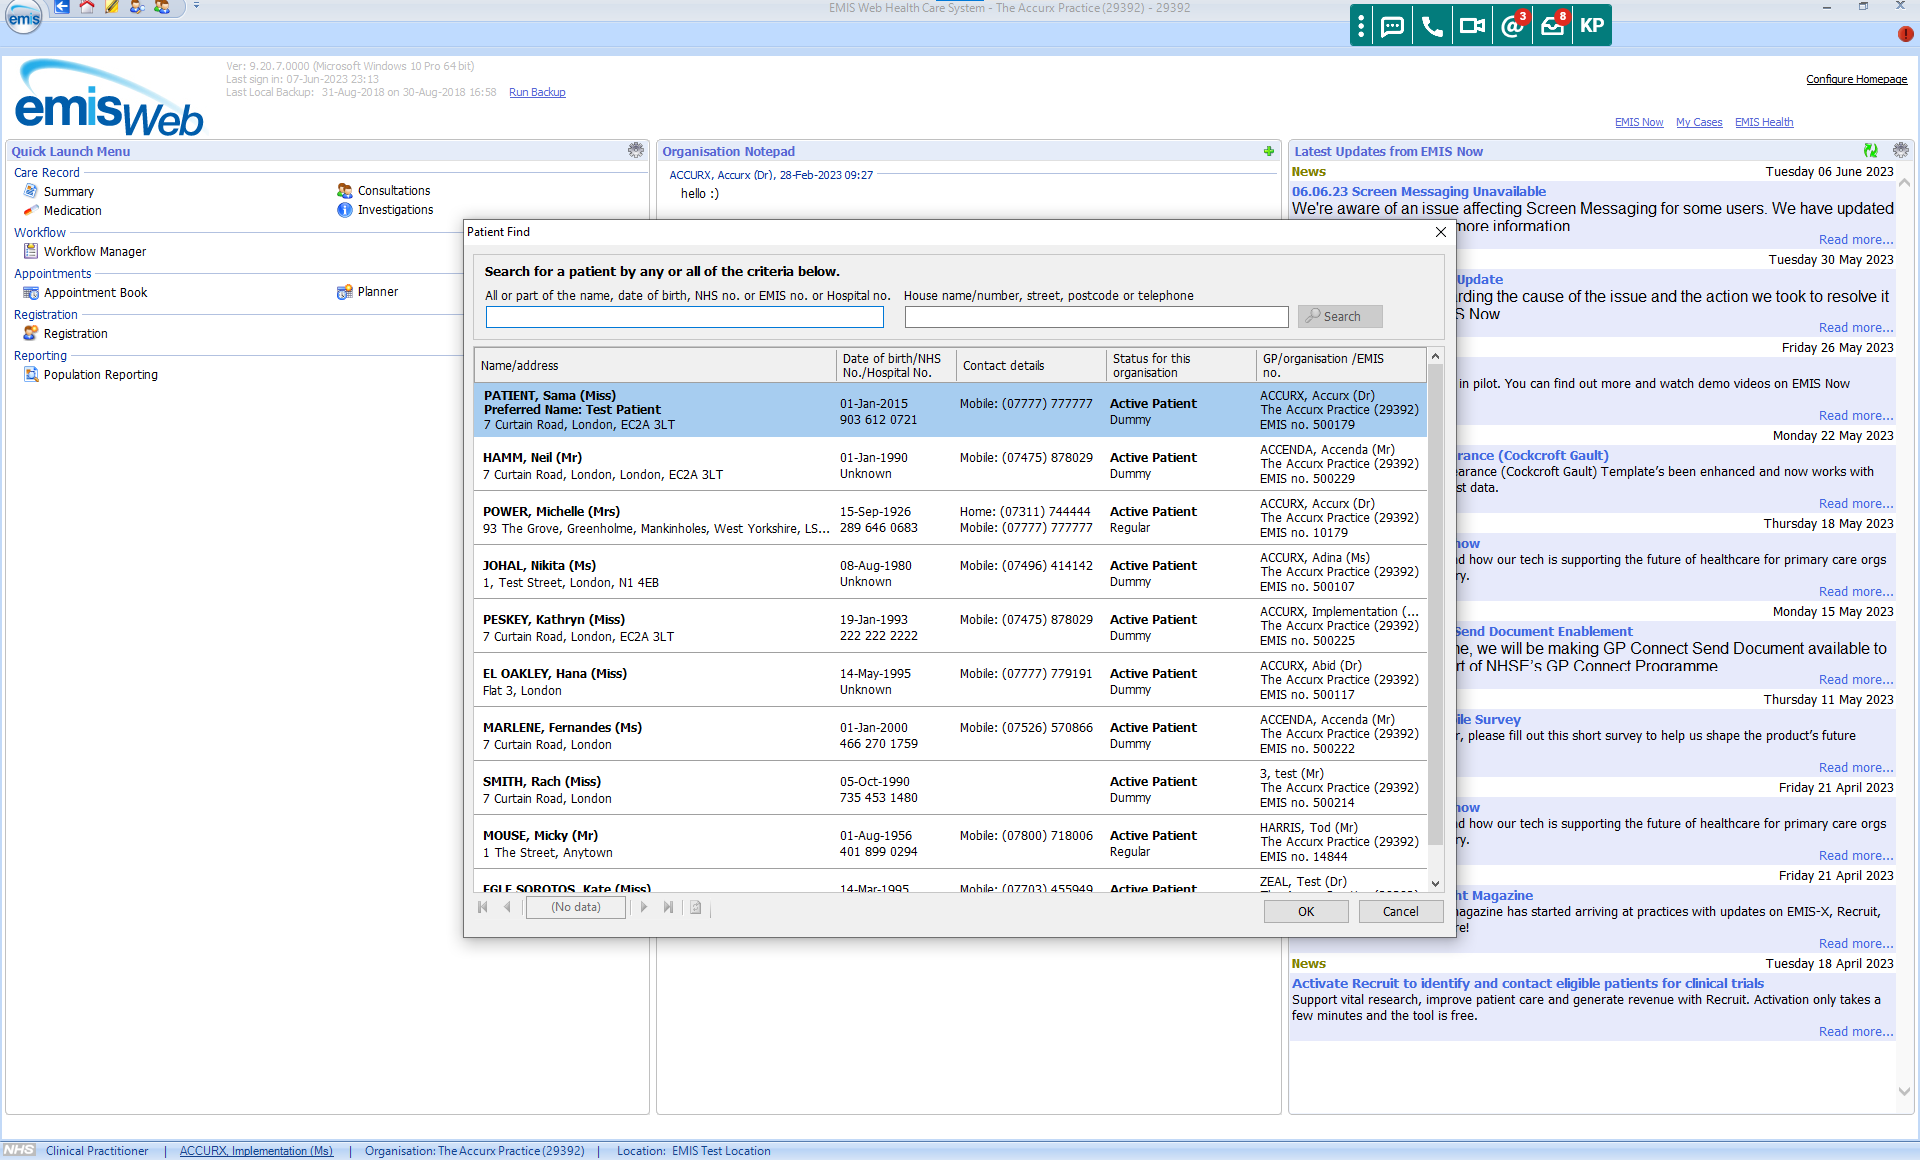
Task: Open Population Reporting
Action: tap(100, 374)
